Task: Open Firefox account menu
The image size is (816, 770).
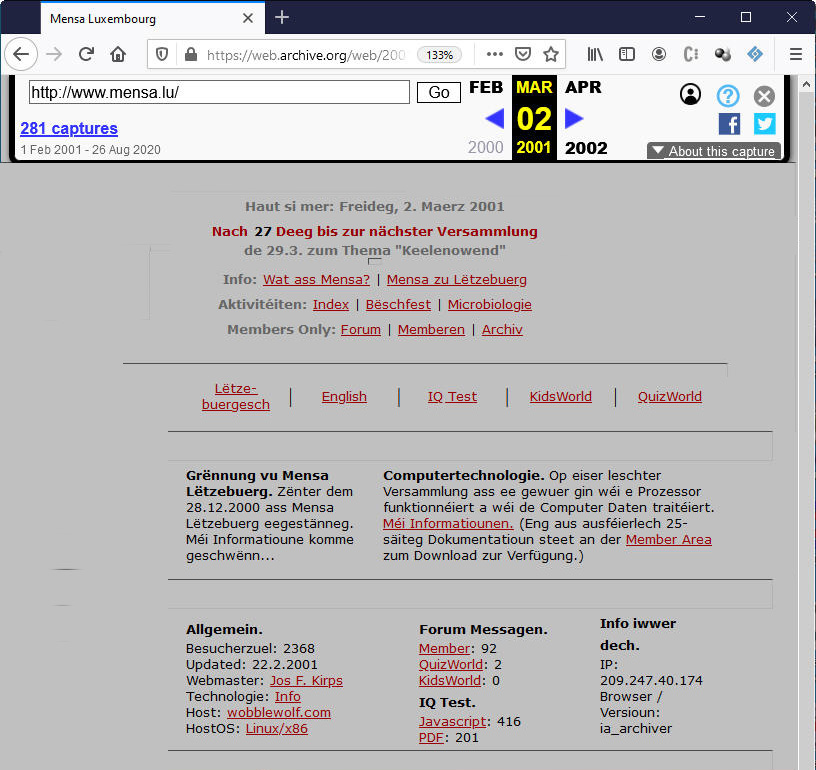Action: coord(659,54)
